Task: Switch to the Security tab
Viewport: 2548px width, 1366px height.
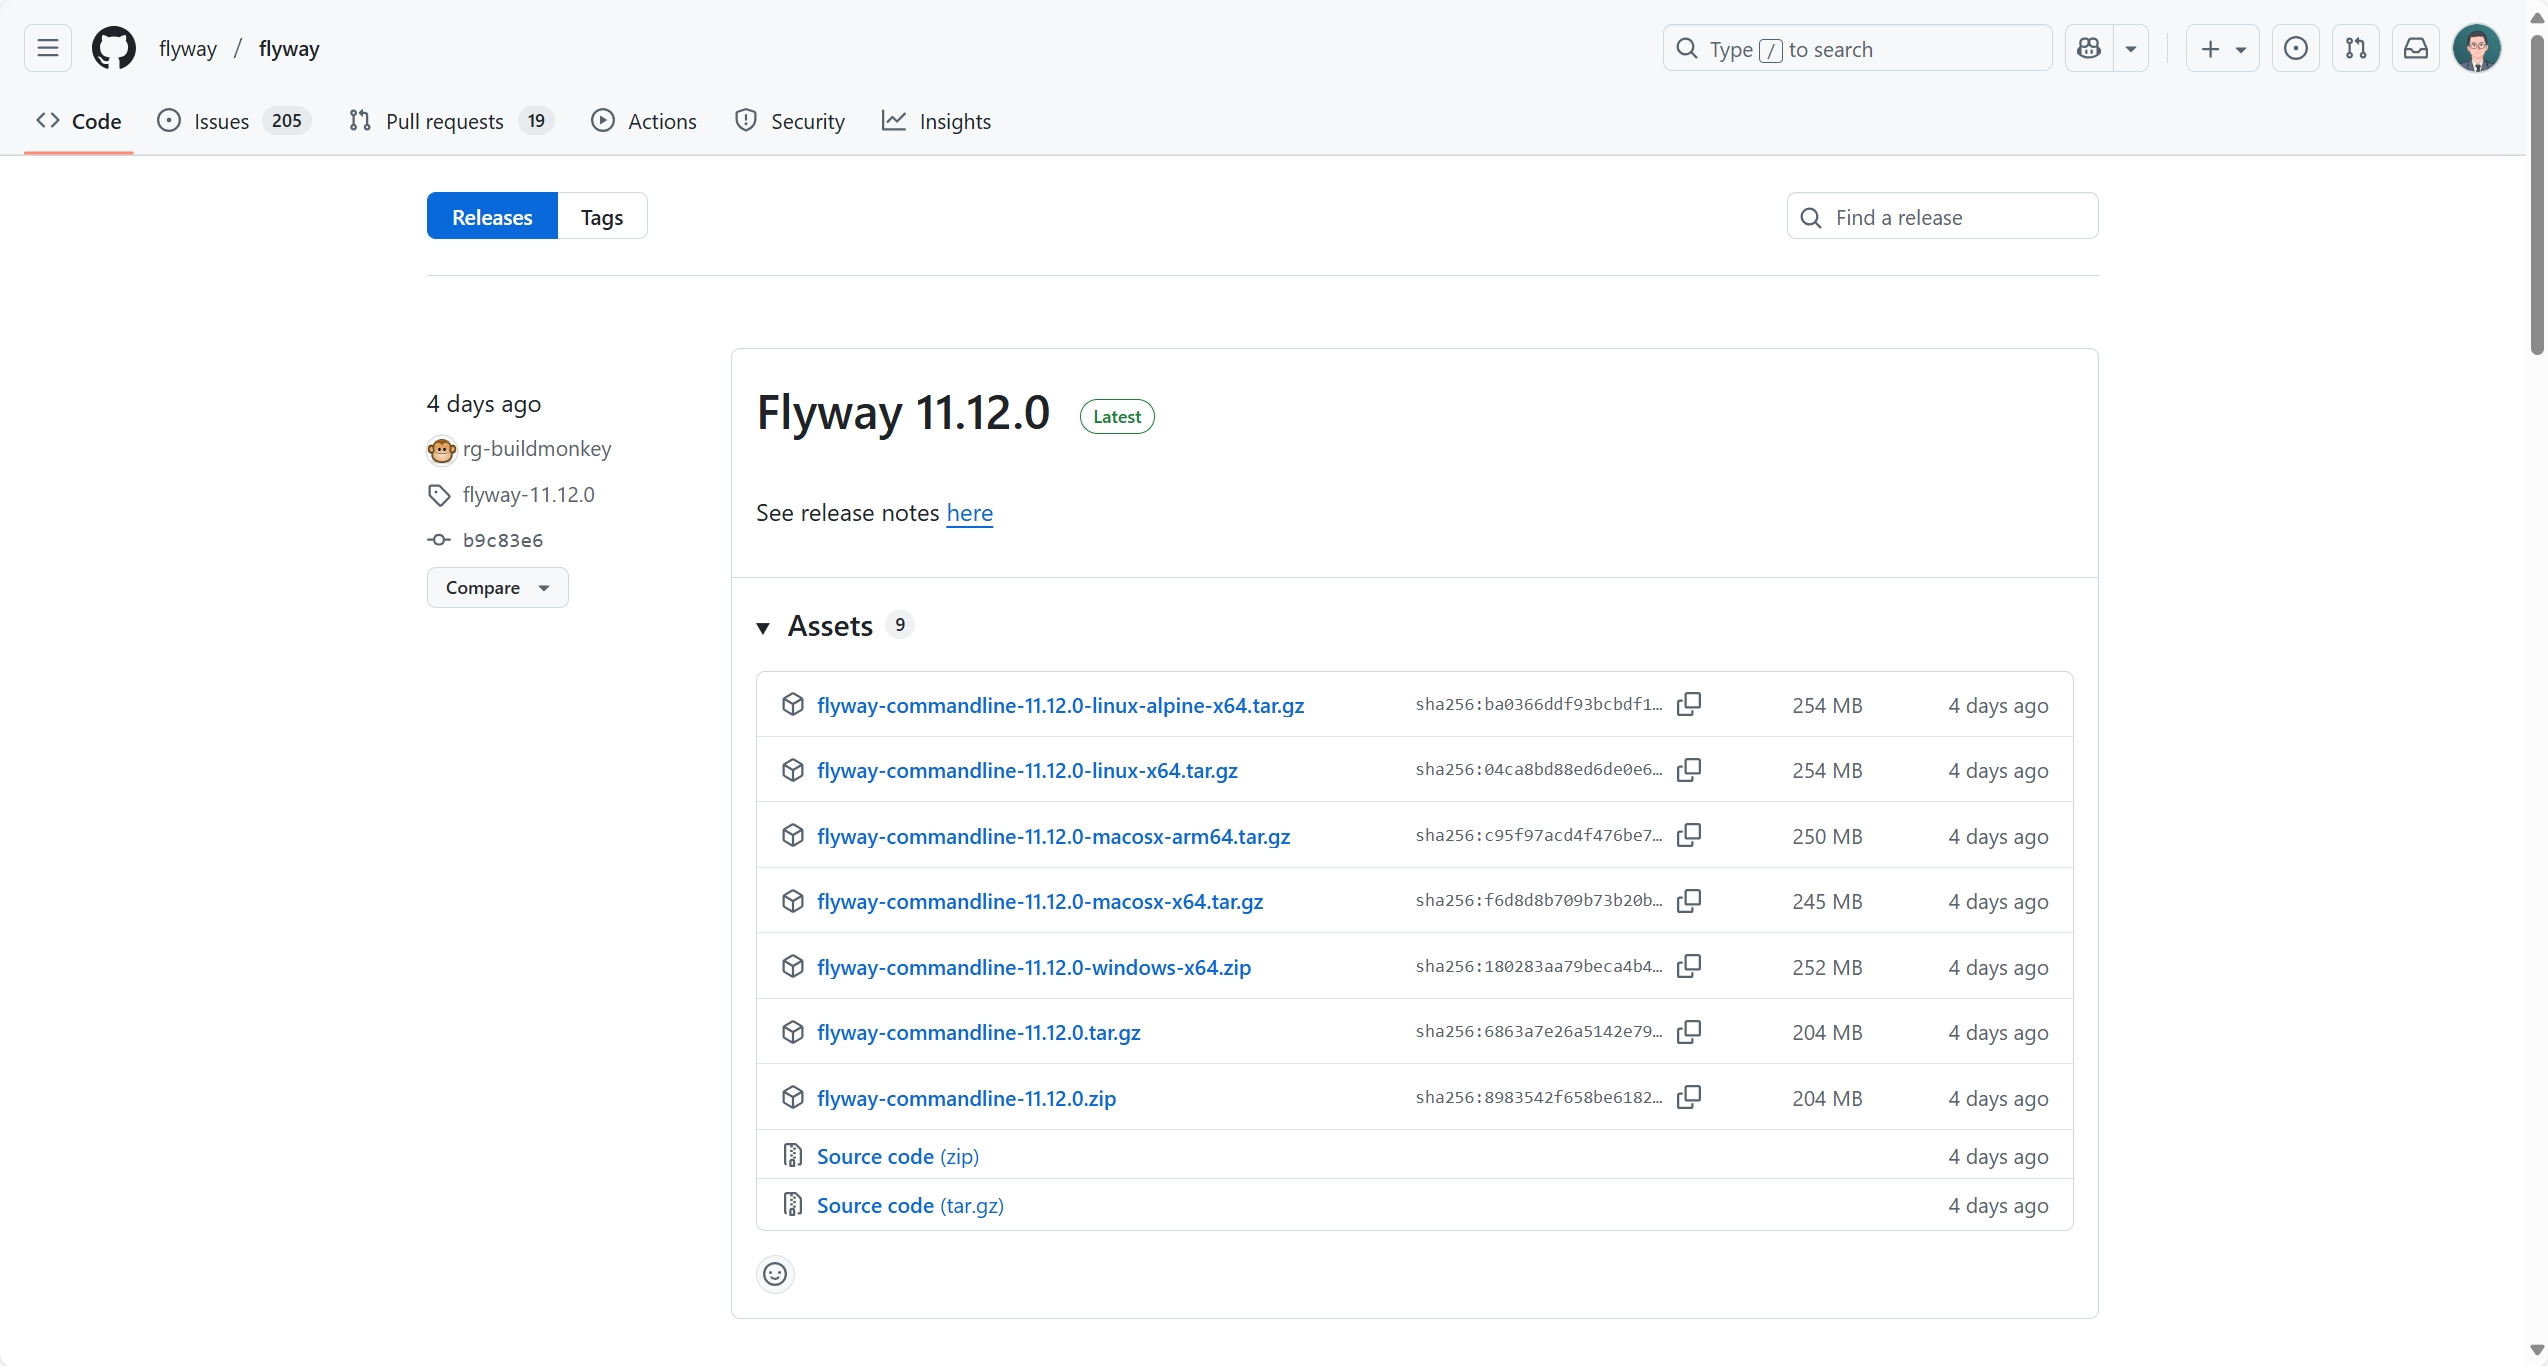Action: click(789, 121)
